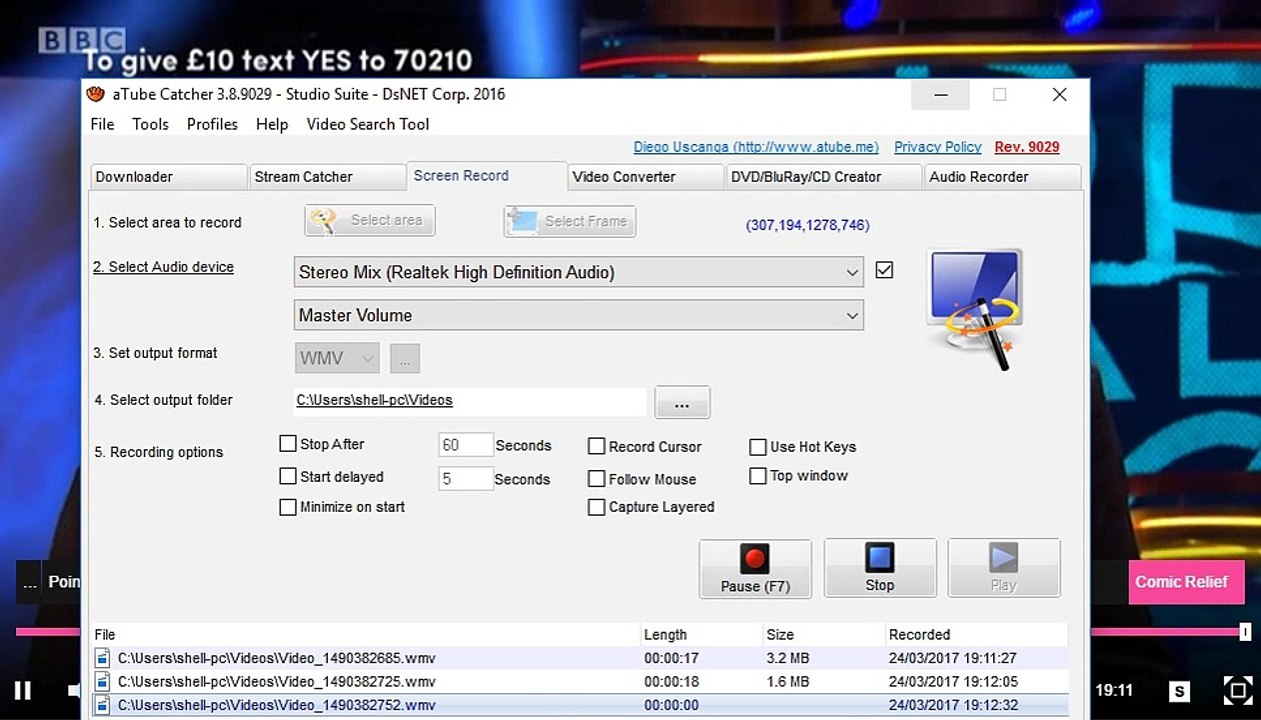Maximize the aTube Catcher window
The width and height of the screenshot is (1261, 720).
[999, 95]
